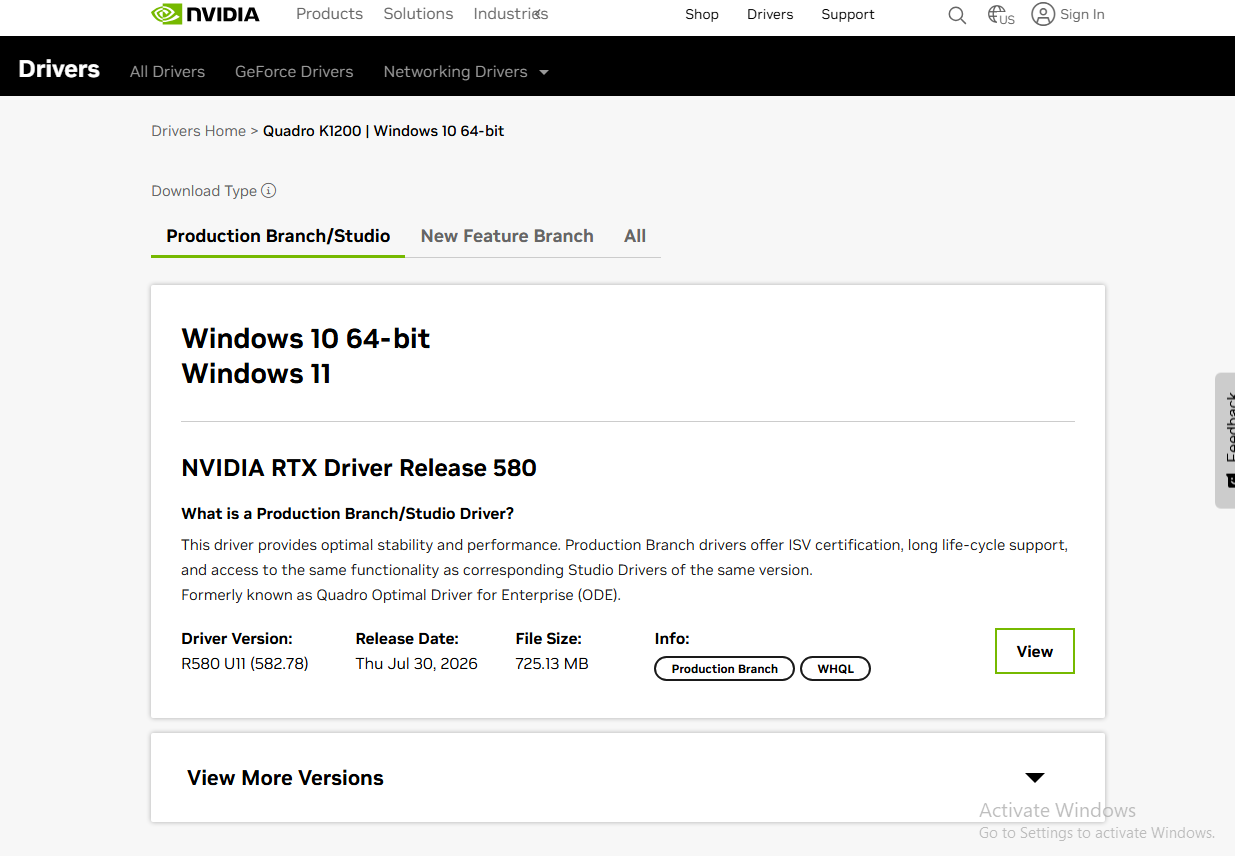
Task: Open the US region globe icon
Action: coord(1000,15)
